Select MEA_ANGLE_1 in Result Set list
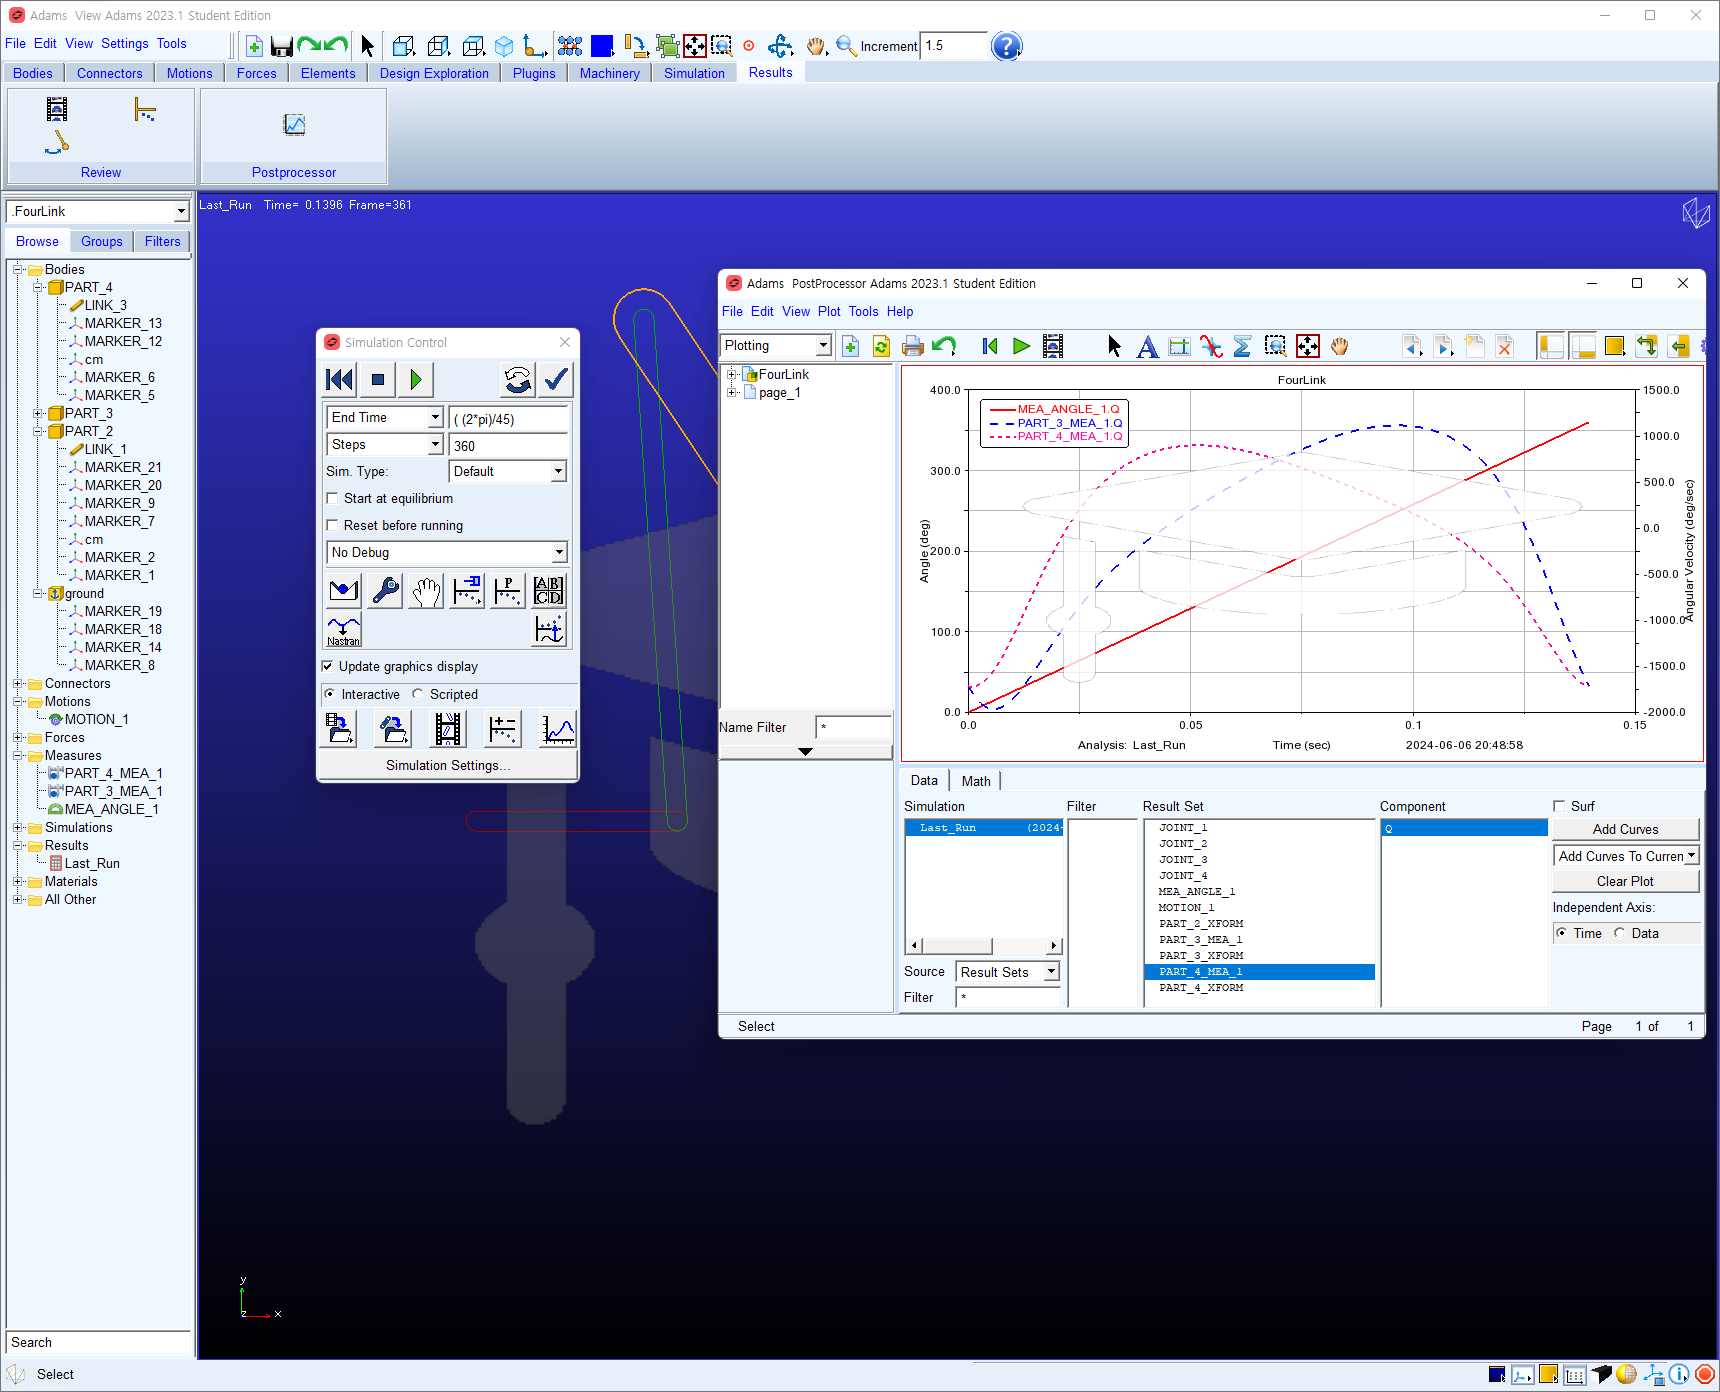1720x1392 pixels. coord(1196,892)
